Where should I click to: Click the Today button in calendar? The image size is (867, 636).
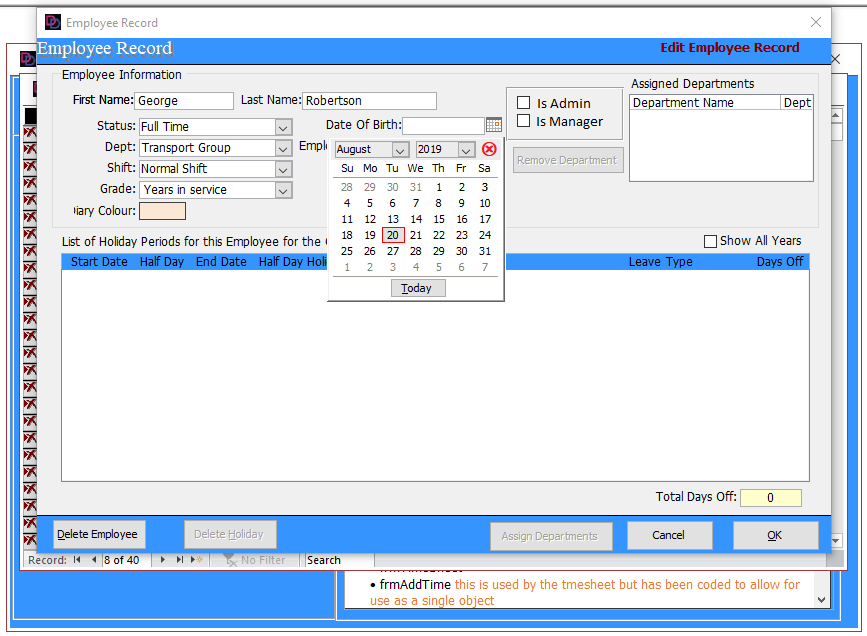click(x=417, y=288)
